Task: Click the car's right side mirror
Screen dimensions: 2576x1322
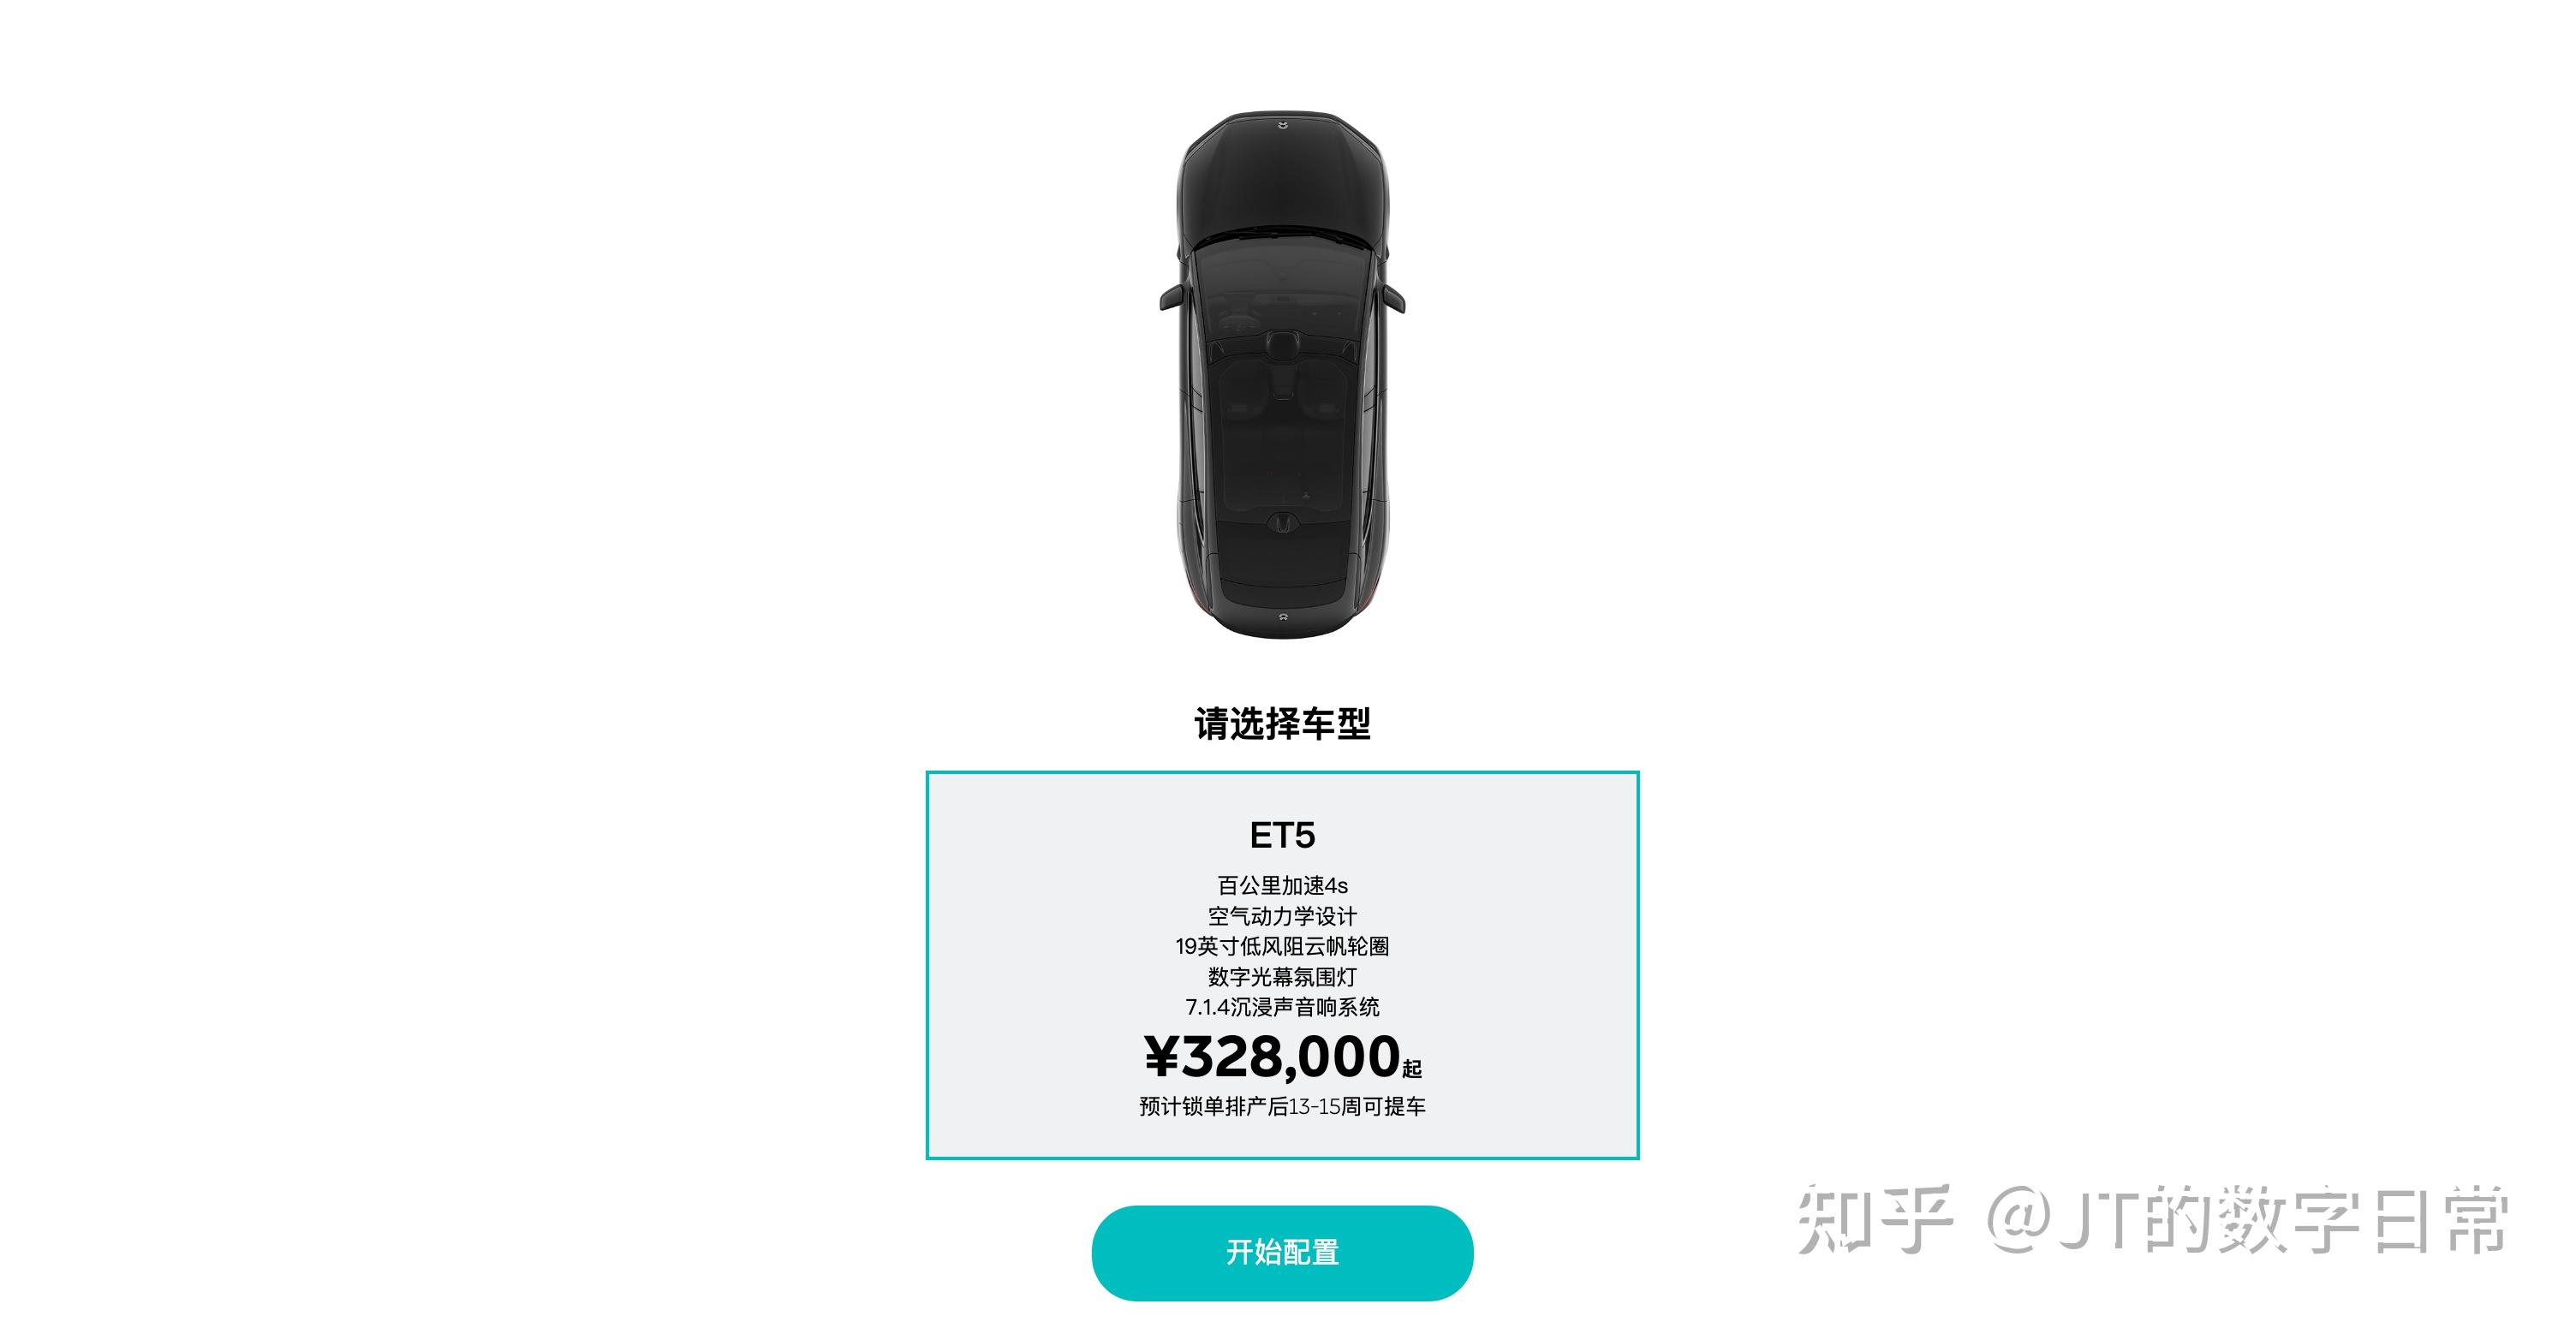Action: (1393, 298)
